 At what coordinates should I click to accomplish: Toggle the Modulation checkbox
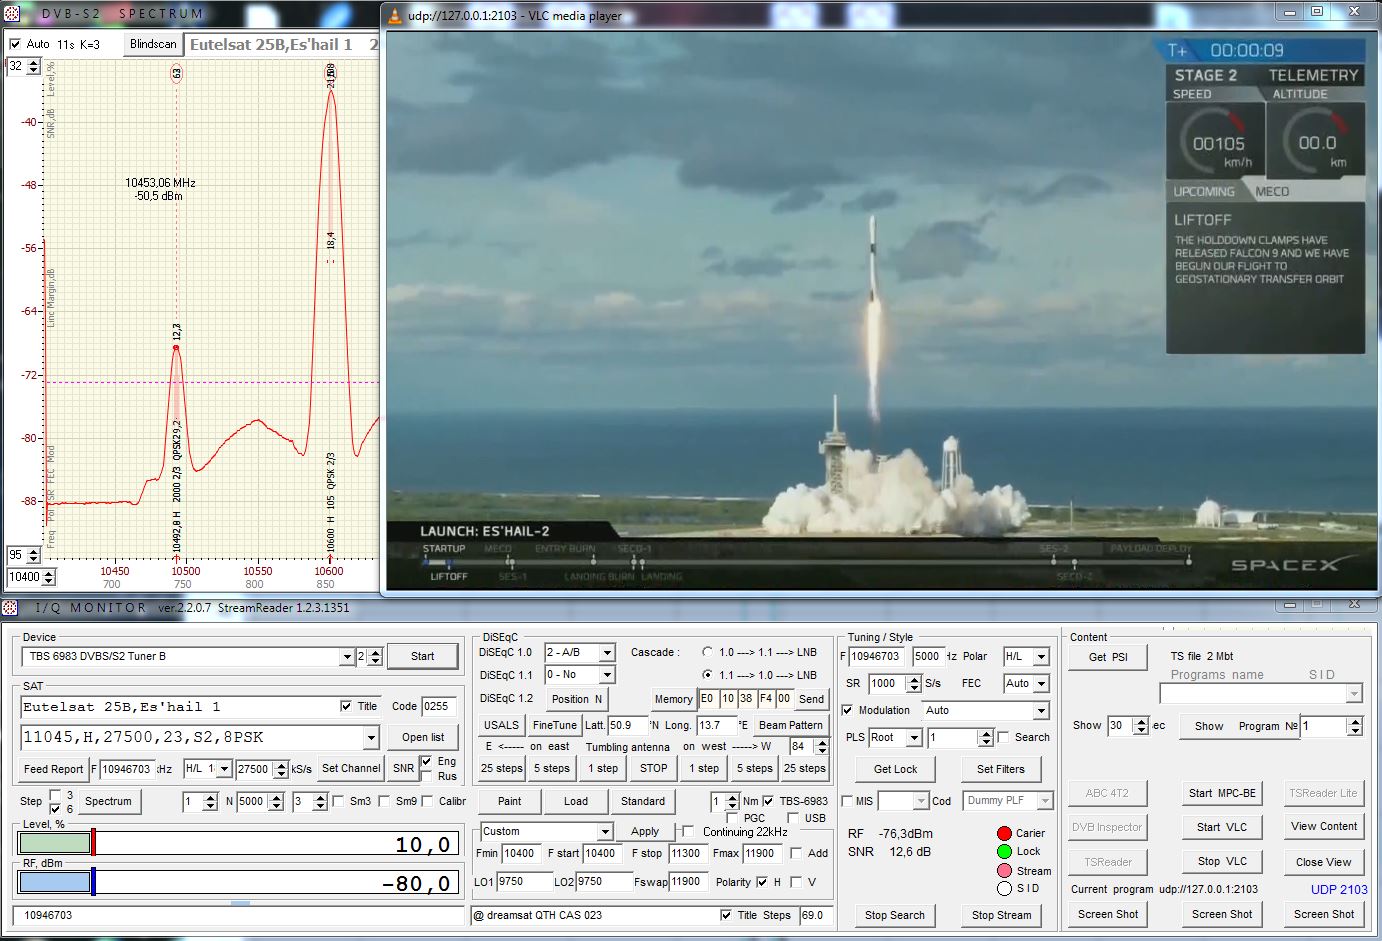coord(847,710)
